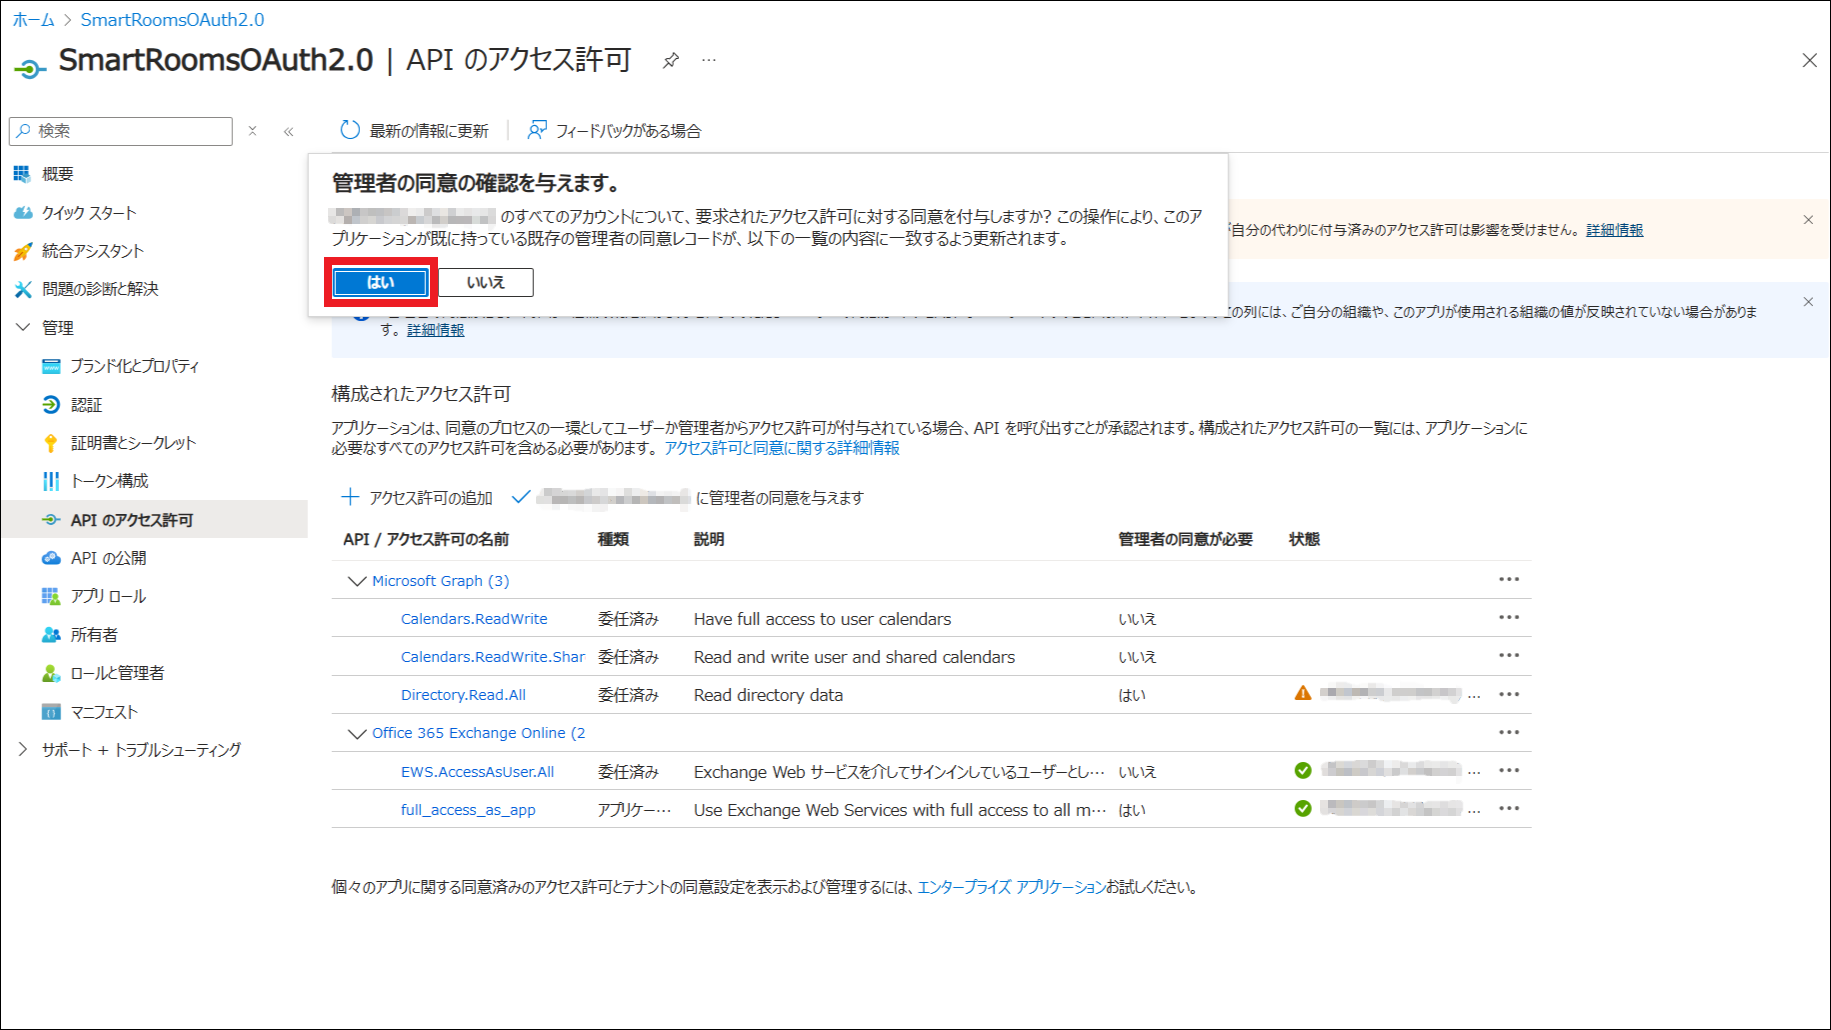
Task: Open the more options ellipsis for Directory.Read.All
Action: (x=1509, y=695)
